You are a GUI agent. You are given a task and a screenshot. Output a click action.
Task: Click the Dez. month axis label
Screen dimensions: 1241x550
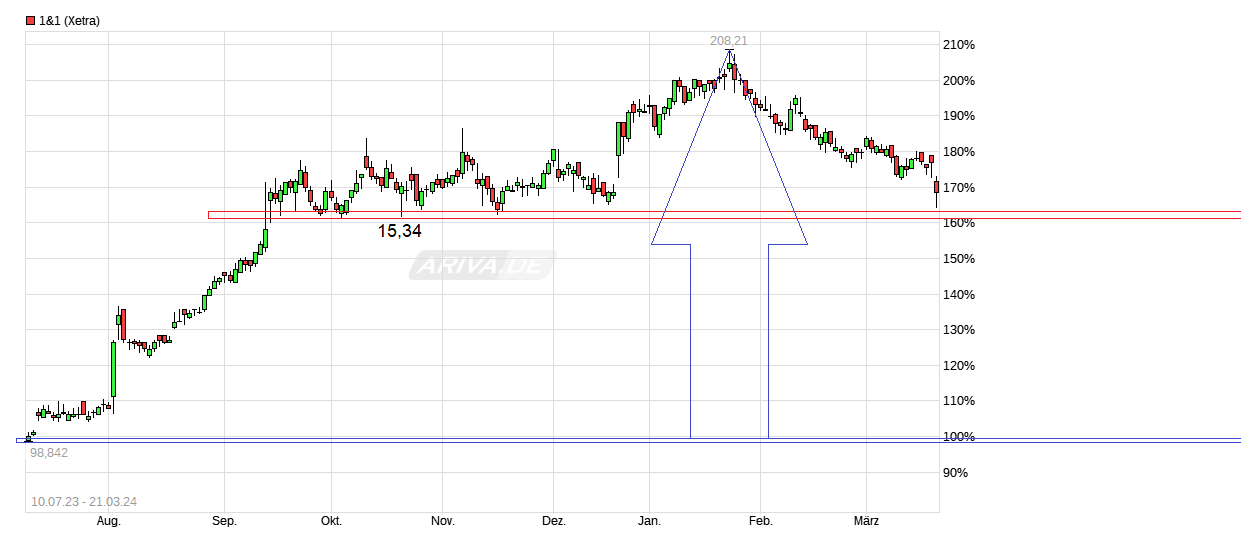tap(553, 521)
